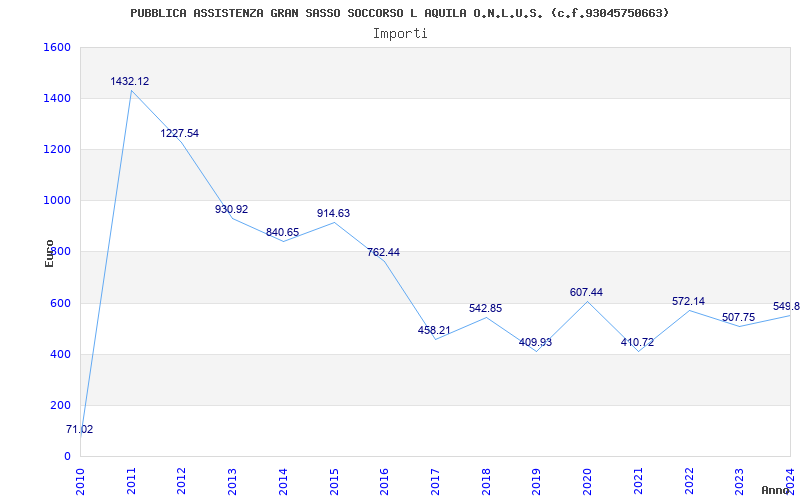Viewport: 800px width, 500px height.
Task: Click the year 2014 on the x-axis
Action: click(283, 481)
